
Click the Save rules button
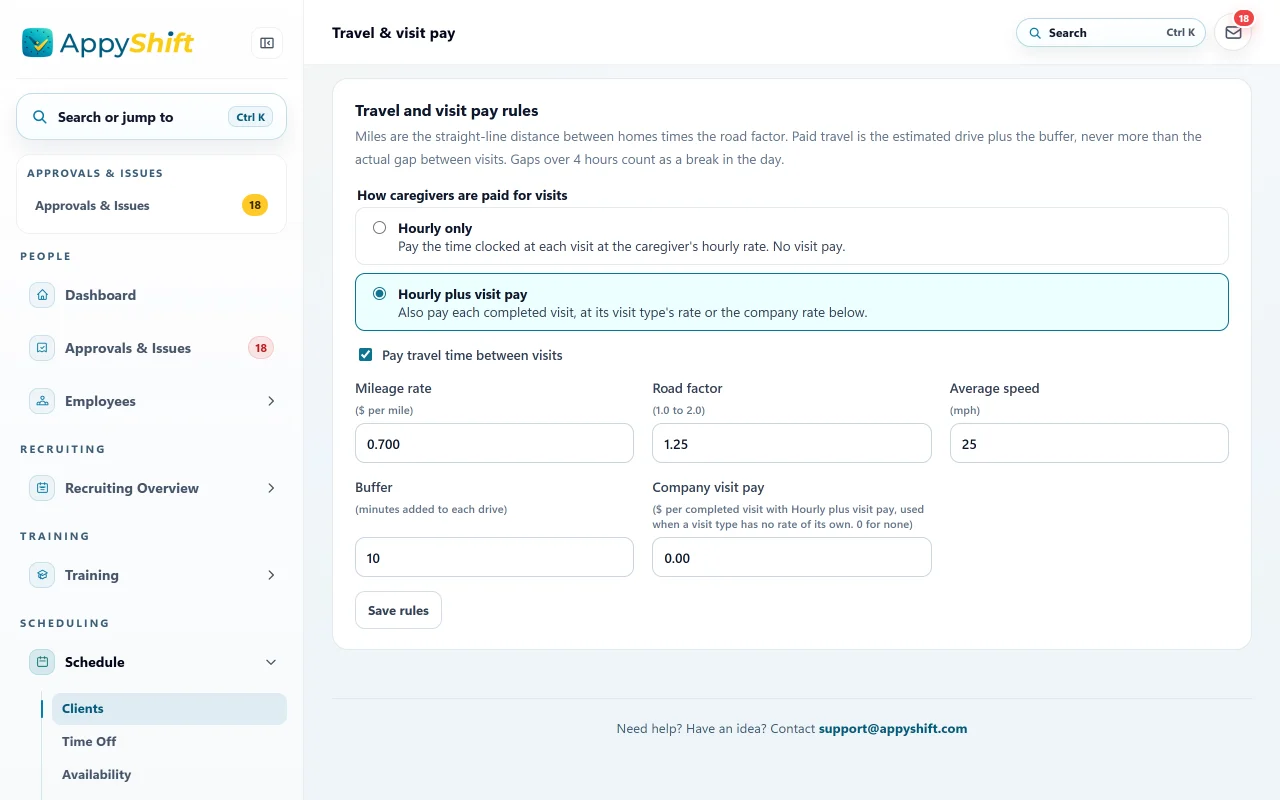[398, 610]
